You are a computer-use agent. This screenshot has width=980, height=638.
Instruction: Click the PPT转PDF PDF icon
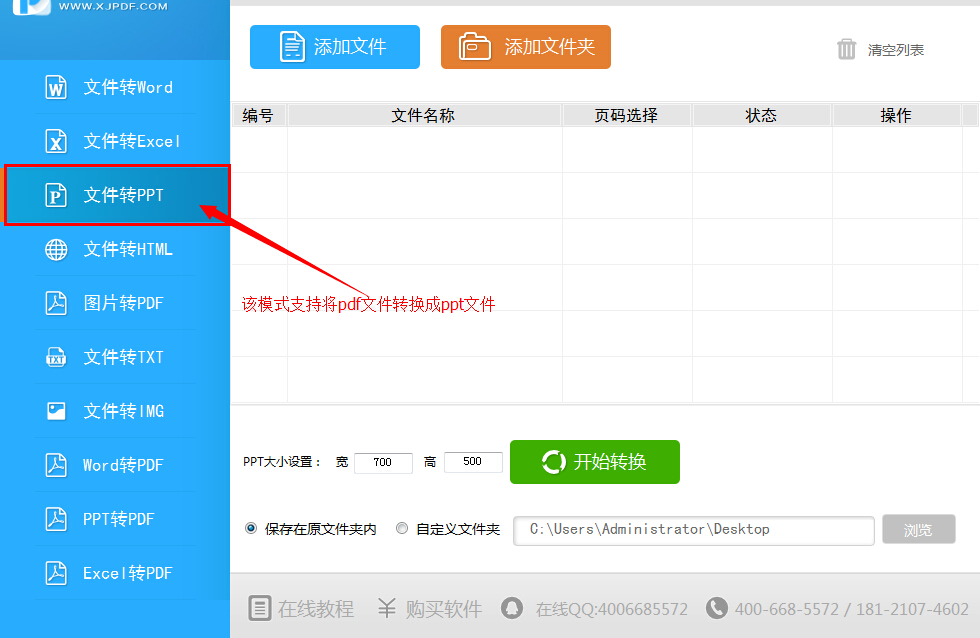56,519
